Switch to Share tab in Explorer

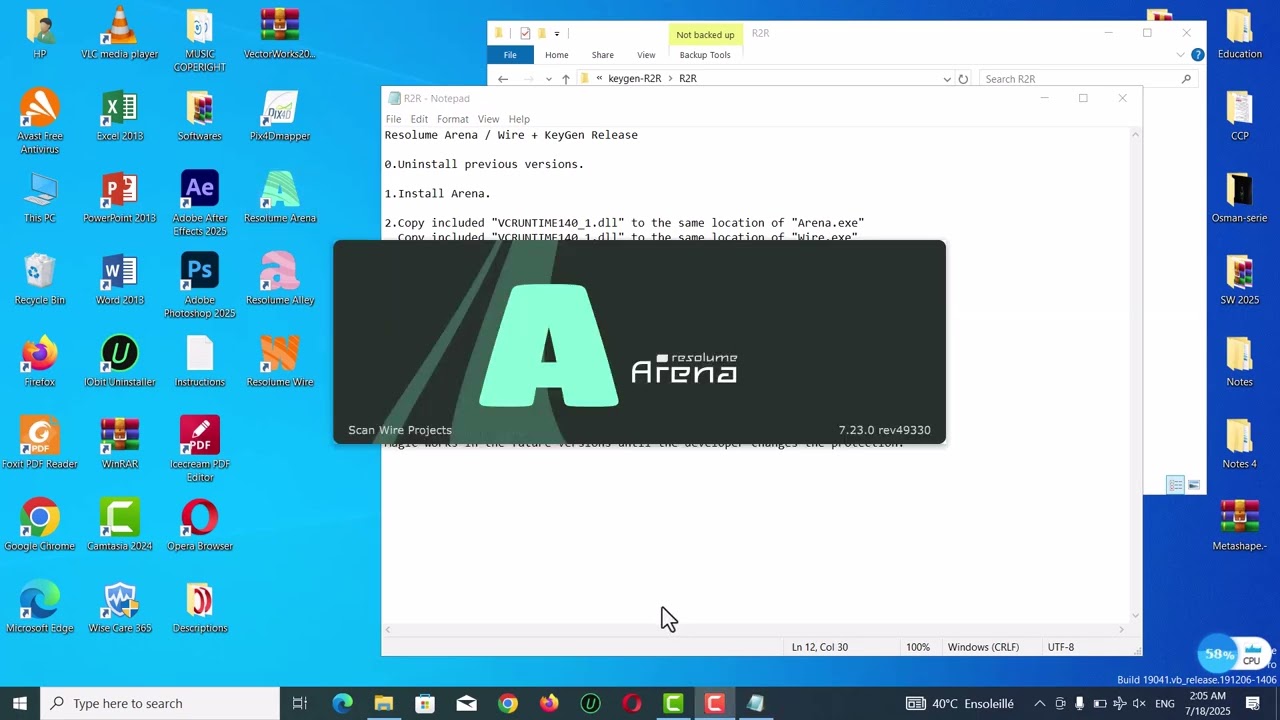pos(603,55)
